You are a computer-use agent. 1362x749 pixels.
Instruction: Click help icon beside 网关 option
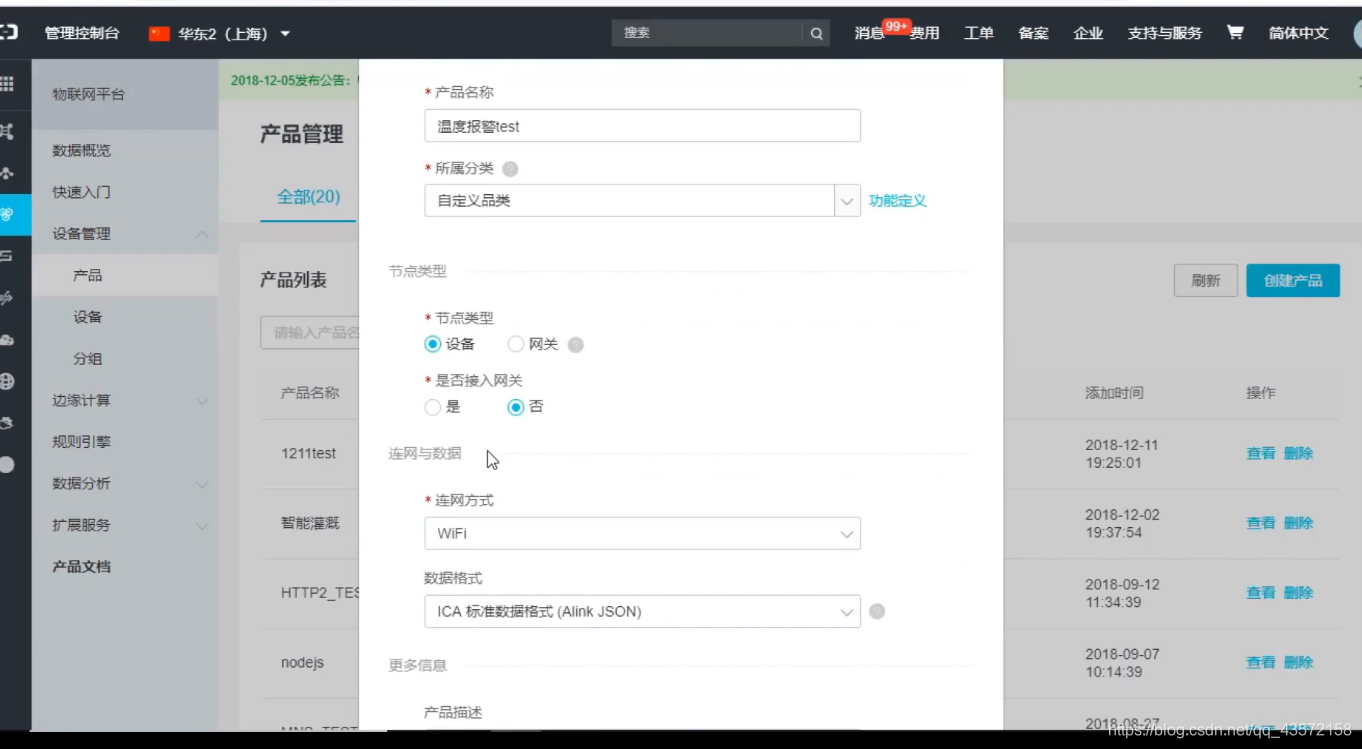coord(575,344)
